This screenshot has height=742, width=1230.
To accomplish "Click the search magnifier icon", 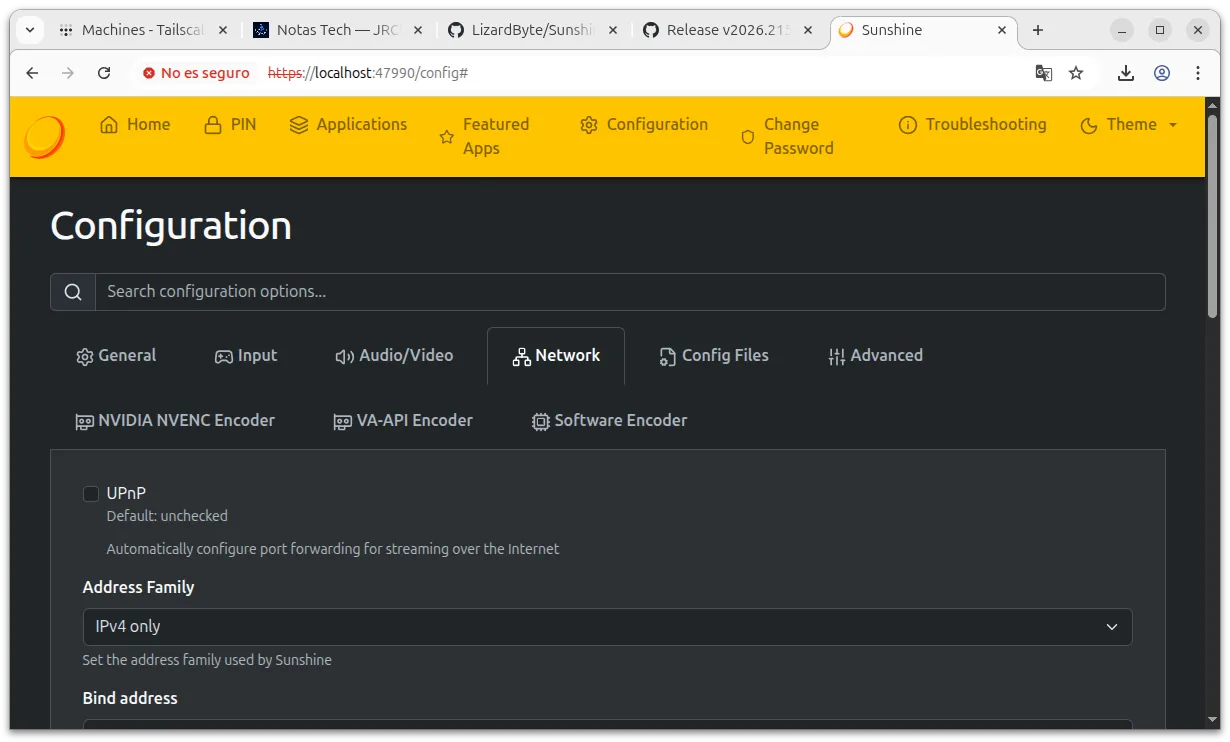I will [x=73, y=292].
